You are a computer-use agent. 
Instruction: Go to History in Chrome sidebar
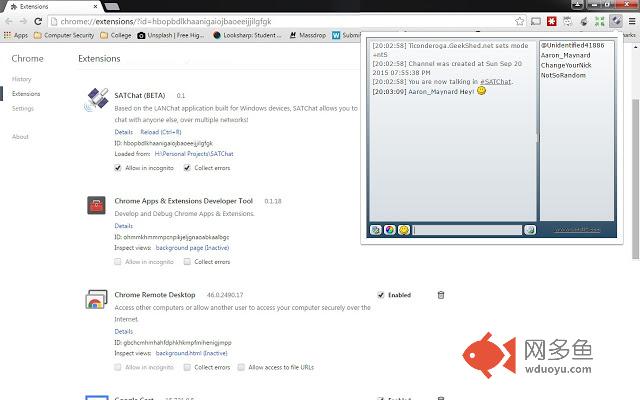coord(21,79)
